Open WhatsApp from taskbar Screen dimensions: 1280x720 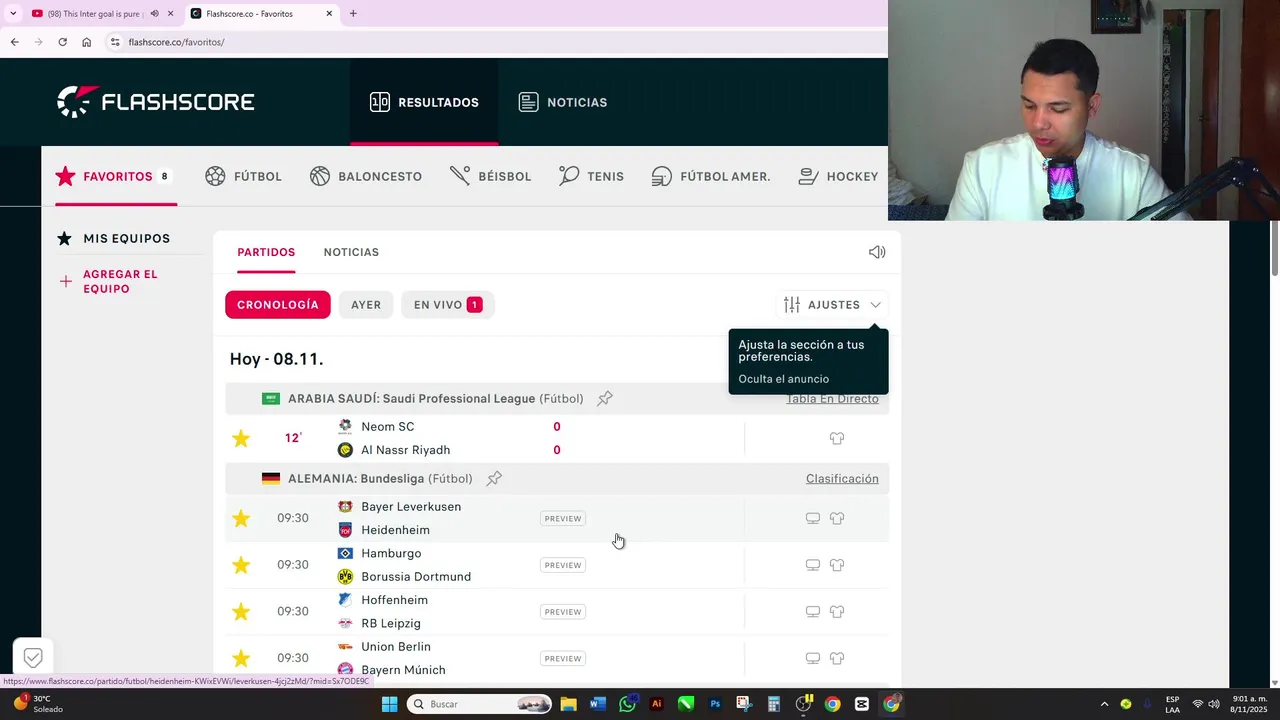pos(627,704)
